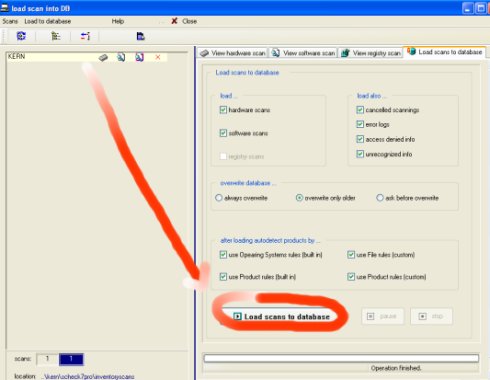Toggle use Product rules (built in) checkbox

pyautogui.click(x=223, y=277)
